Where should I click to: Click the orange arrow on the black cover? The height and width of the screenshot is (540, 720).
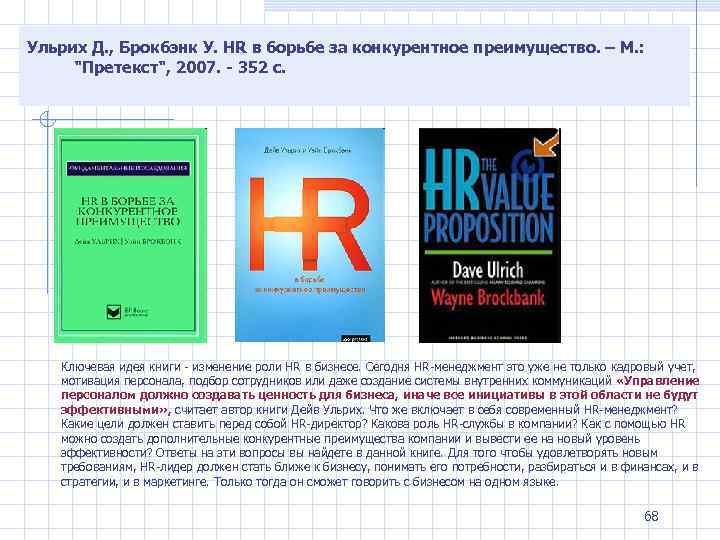click(546, 144)
